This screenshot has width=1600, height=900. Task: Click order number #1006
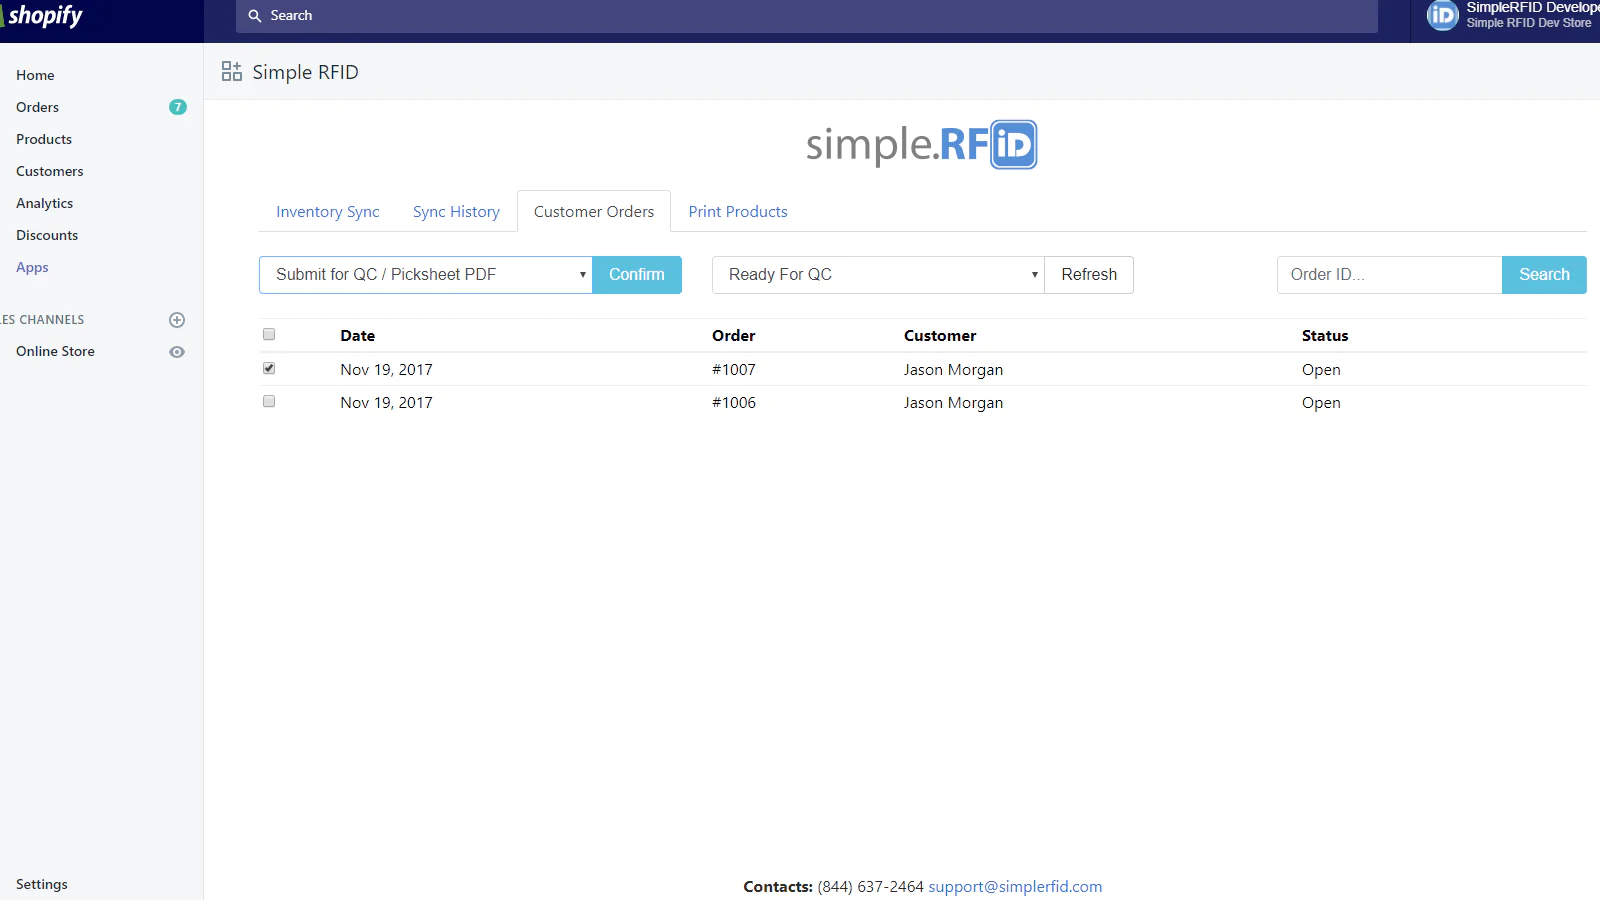(734, 403)
